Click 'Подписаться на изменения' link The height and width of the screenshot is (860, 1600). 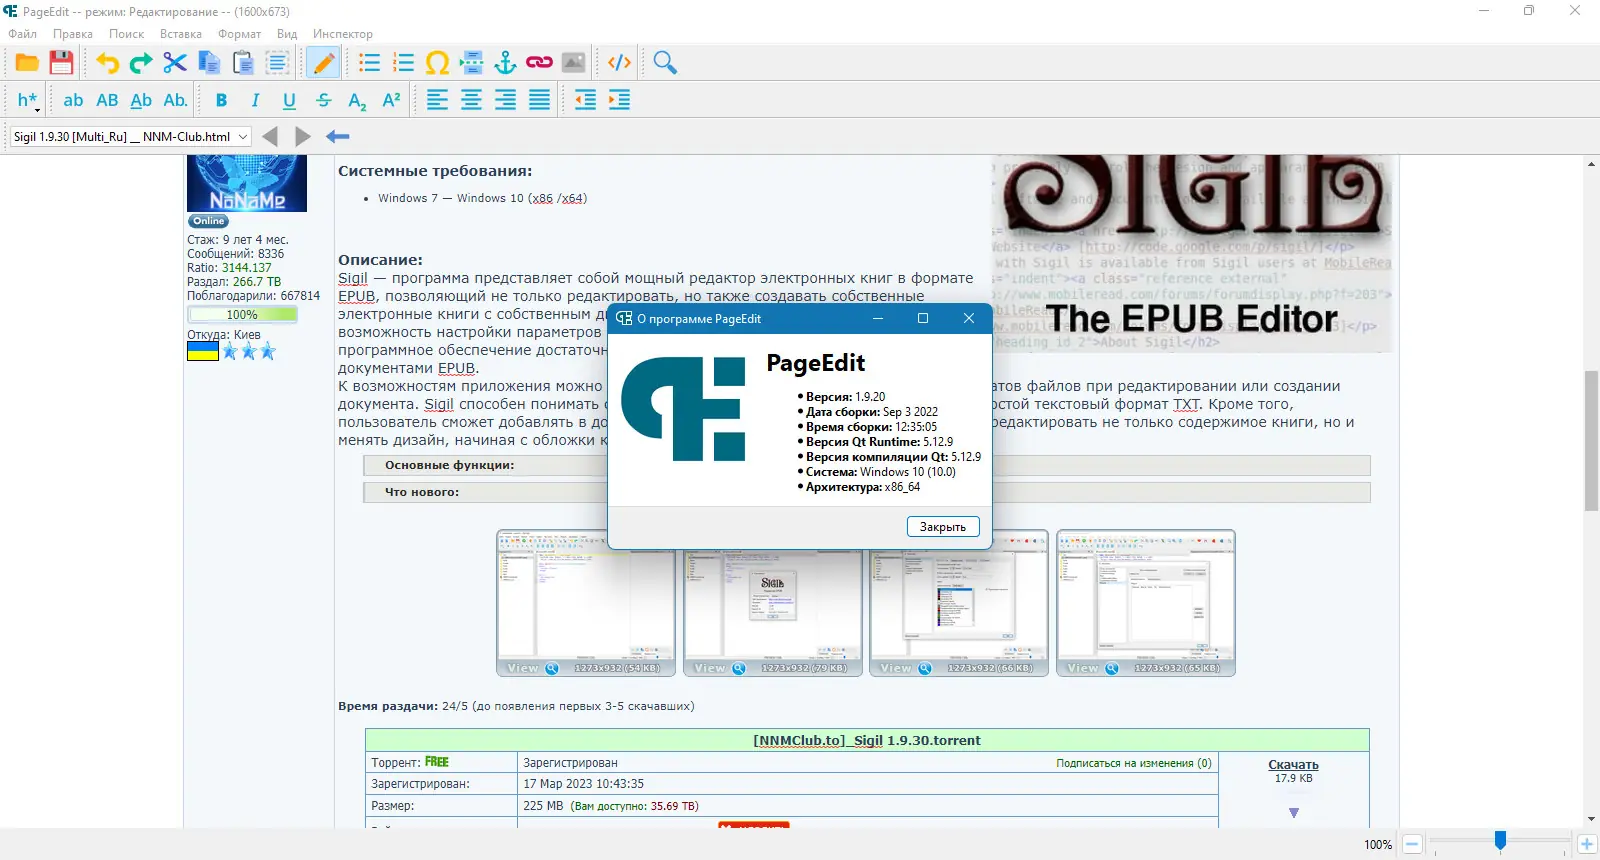click(x=1134, y=763)
